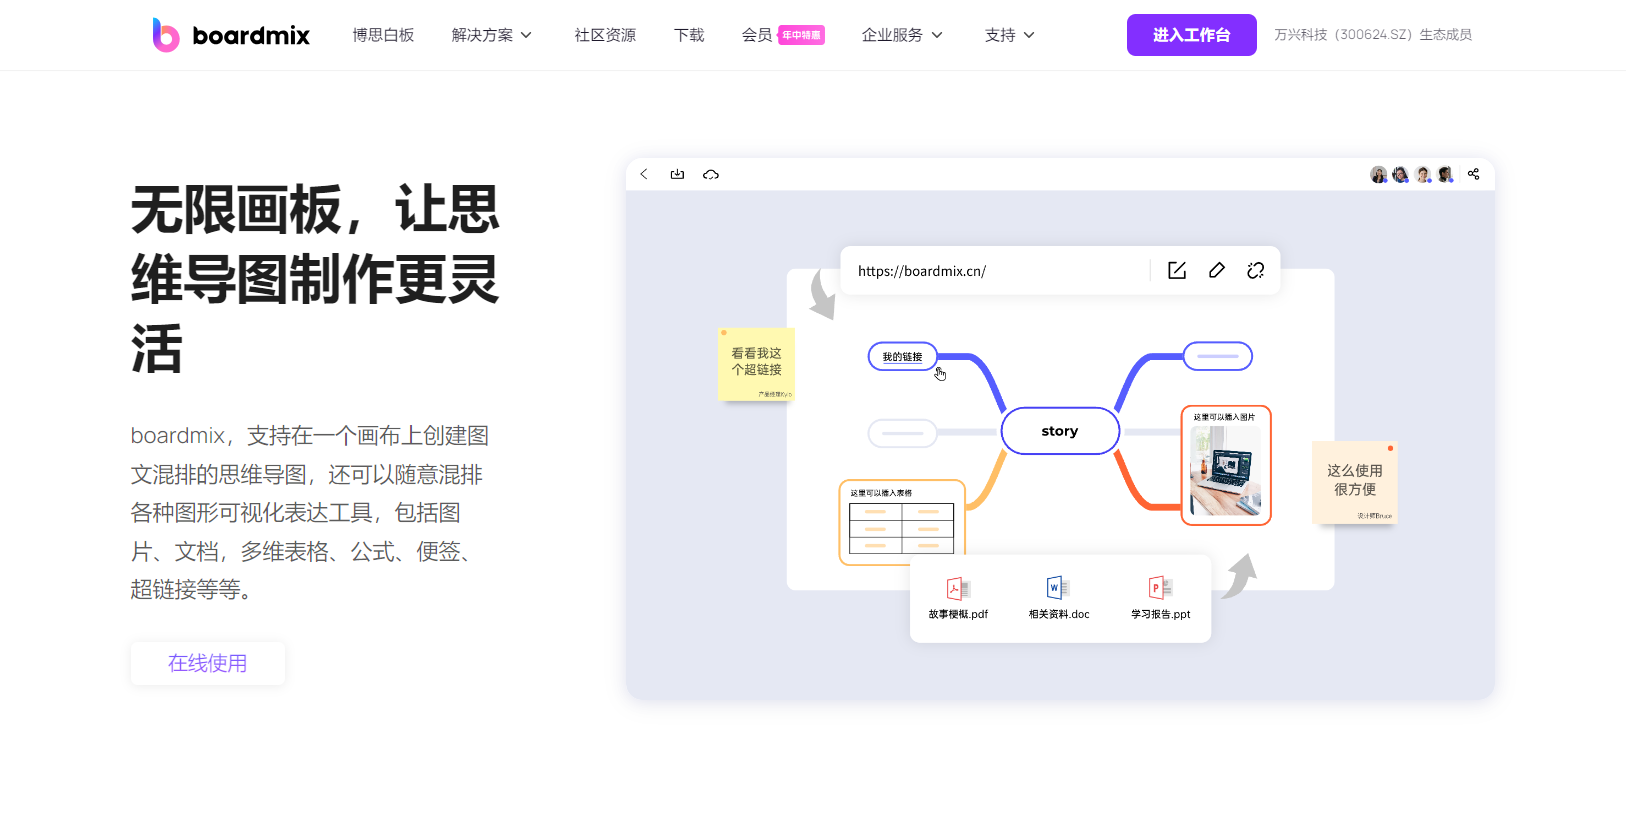
Task: Click the 年中特惠 promo badge
Action: (802, 35)
